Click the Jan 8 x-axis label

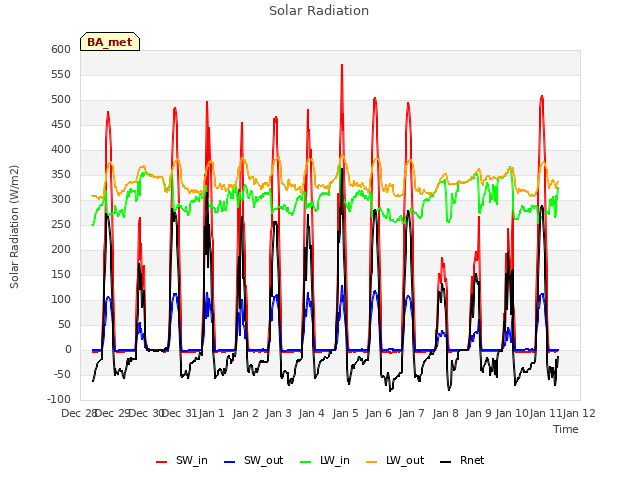pos(445,413)
